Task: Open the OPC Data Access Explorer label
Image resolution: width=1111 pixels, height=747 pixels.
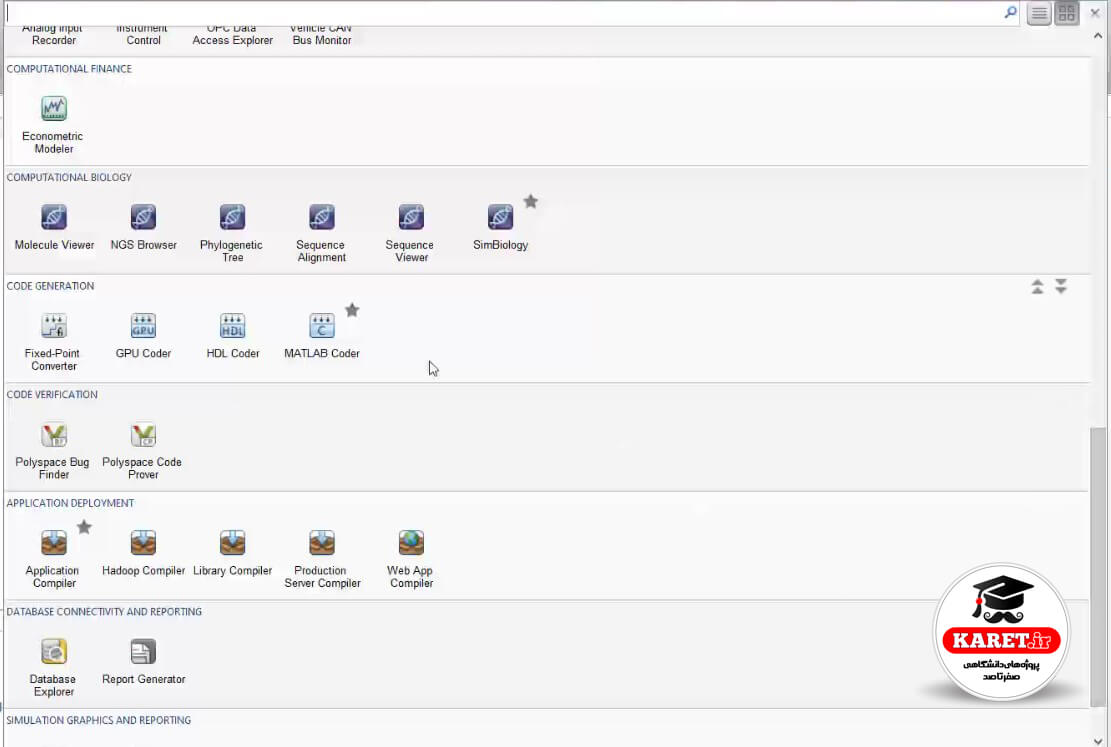Action: click(x=232, y=35)
